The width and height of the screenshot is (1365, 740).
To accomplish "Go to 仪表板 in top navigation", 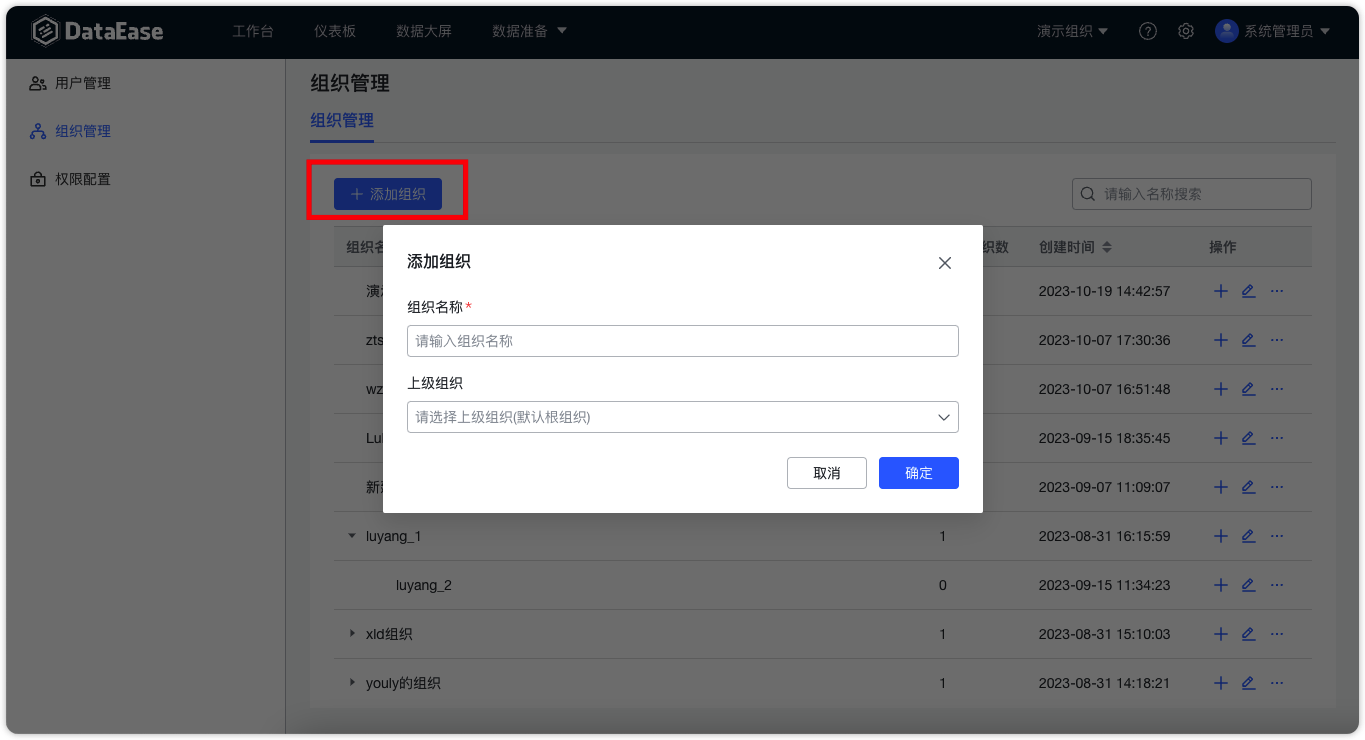I will pos(335,31).
